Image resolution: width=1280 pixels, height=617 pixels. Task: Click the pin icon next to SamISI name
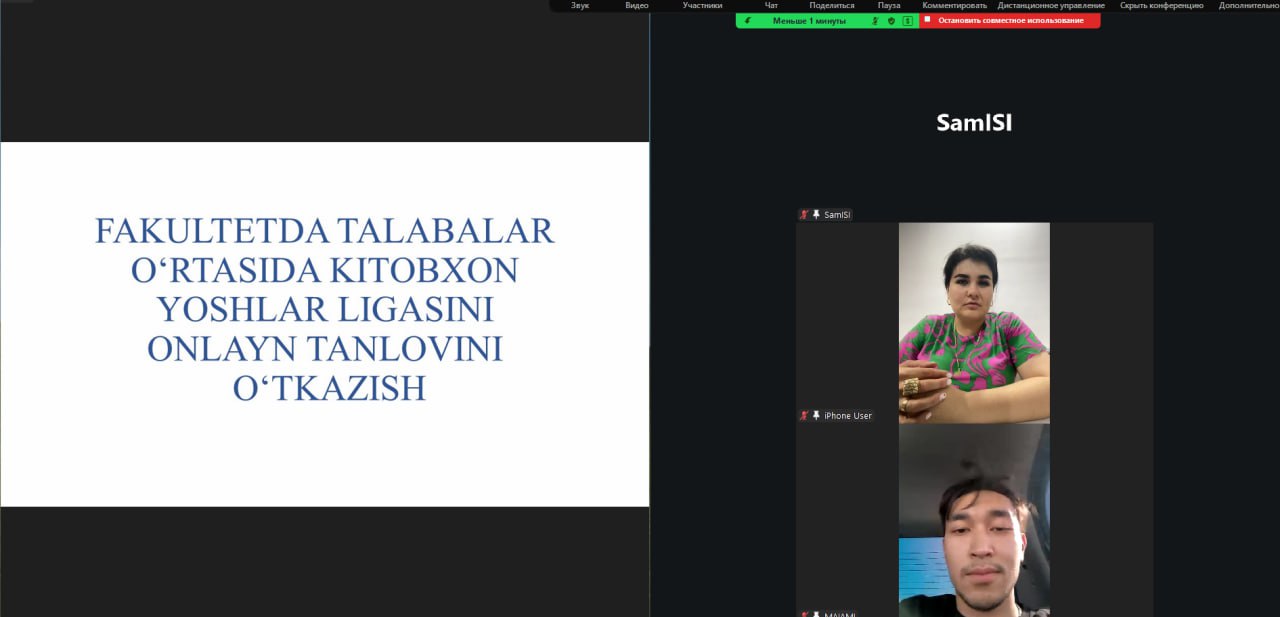pos(816,215)
